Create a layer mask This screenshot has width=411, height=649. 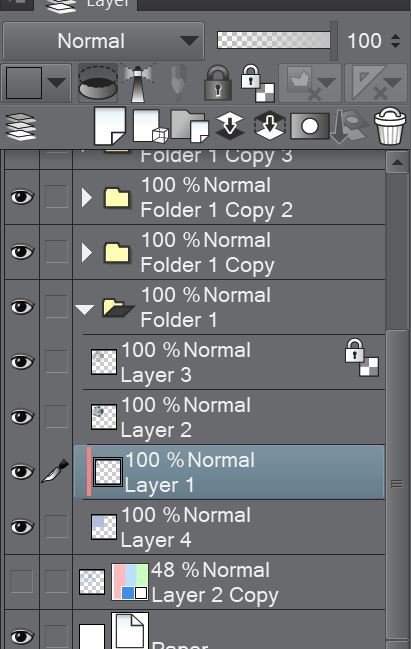tap(310, 126)
